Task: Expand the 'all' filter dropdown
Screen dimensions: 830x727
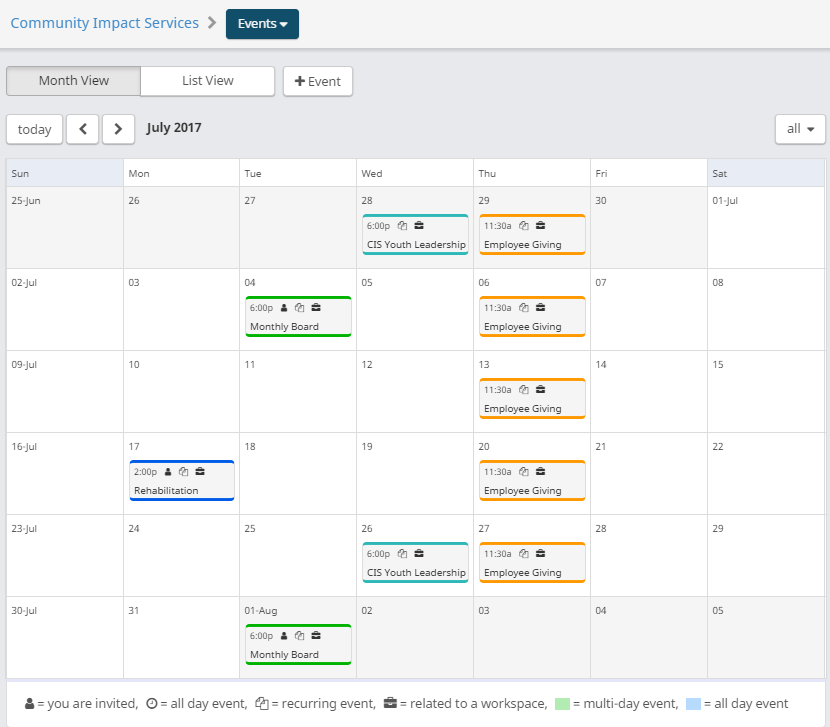Action: (800, 129)
